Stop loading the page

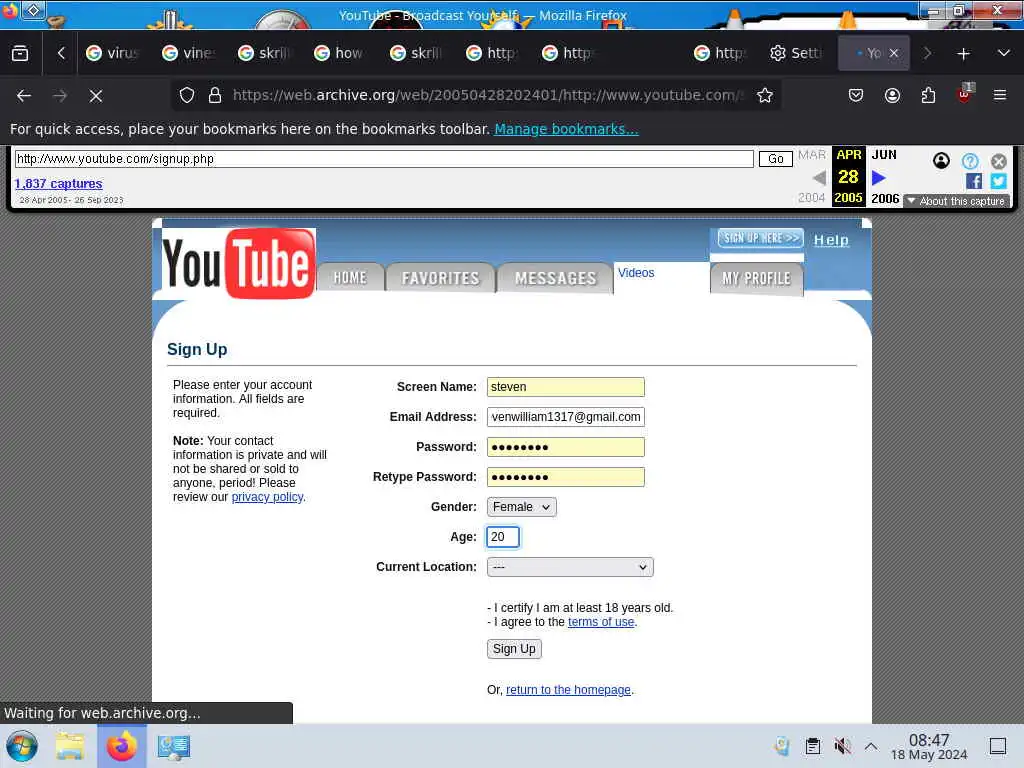coord(96,96)
